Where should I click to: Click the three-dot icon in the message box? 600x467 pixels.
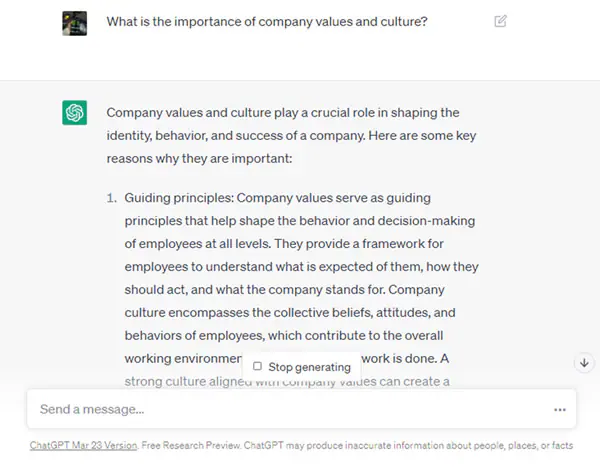click(x=560, y=409)
